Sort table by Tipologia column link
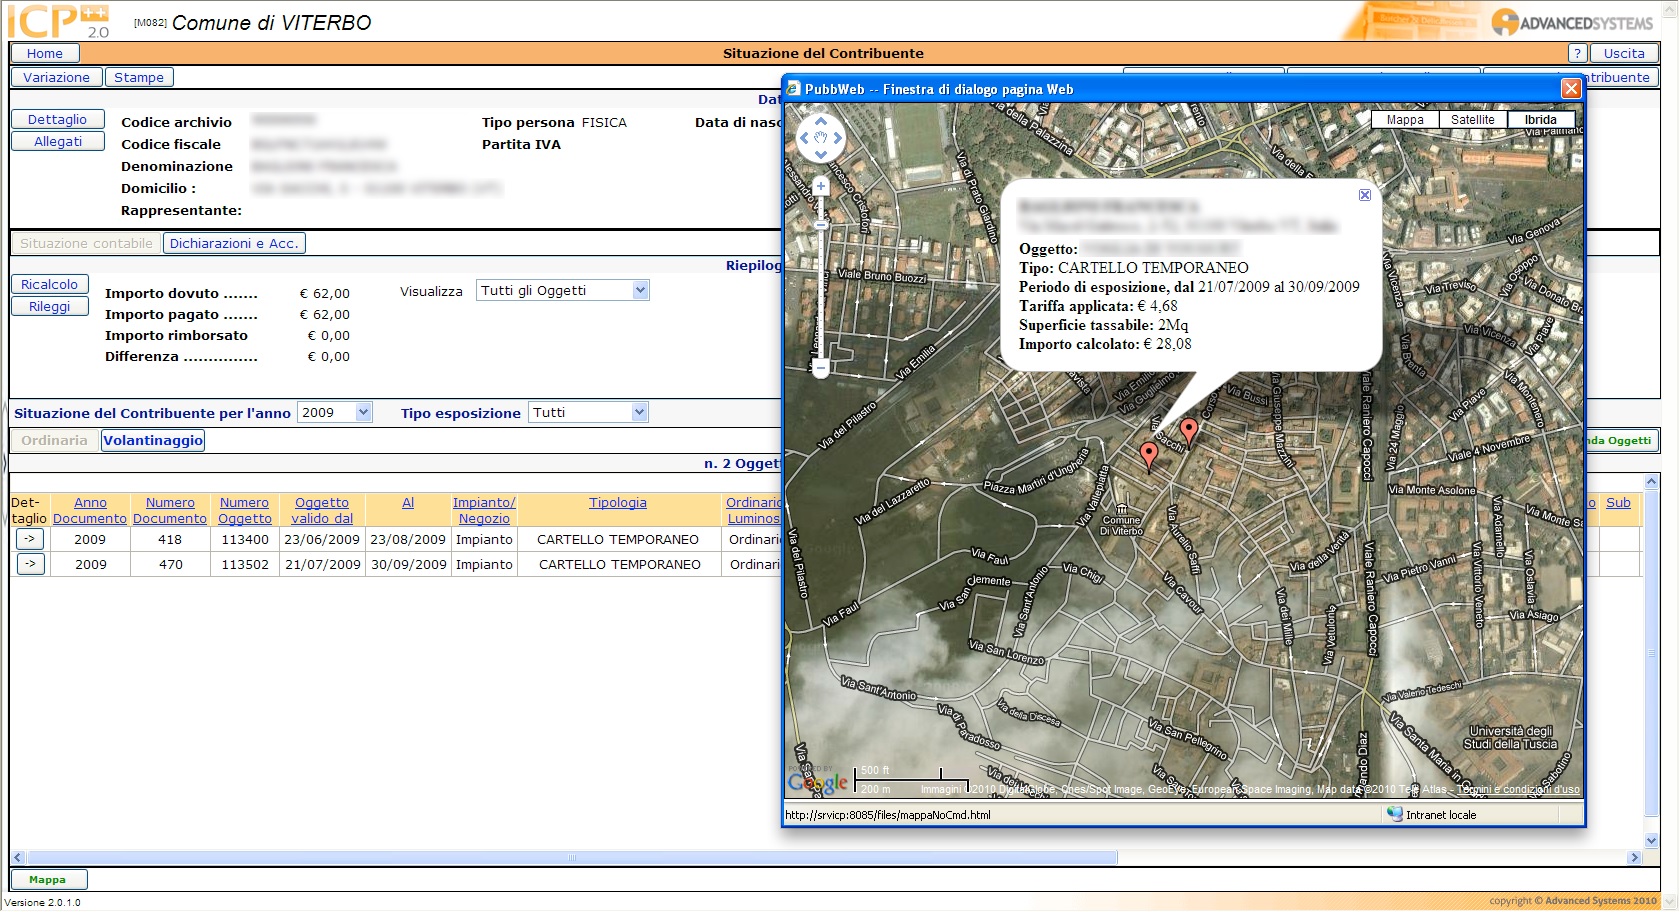 pos(617,503)
